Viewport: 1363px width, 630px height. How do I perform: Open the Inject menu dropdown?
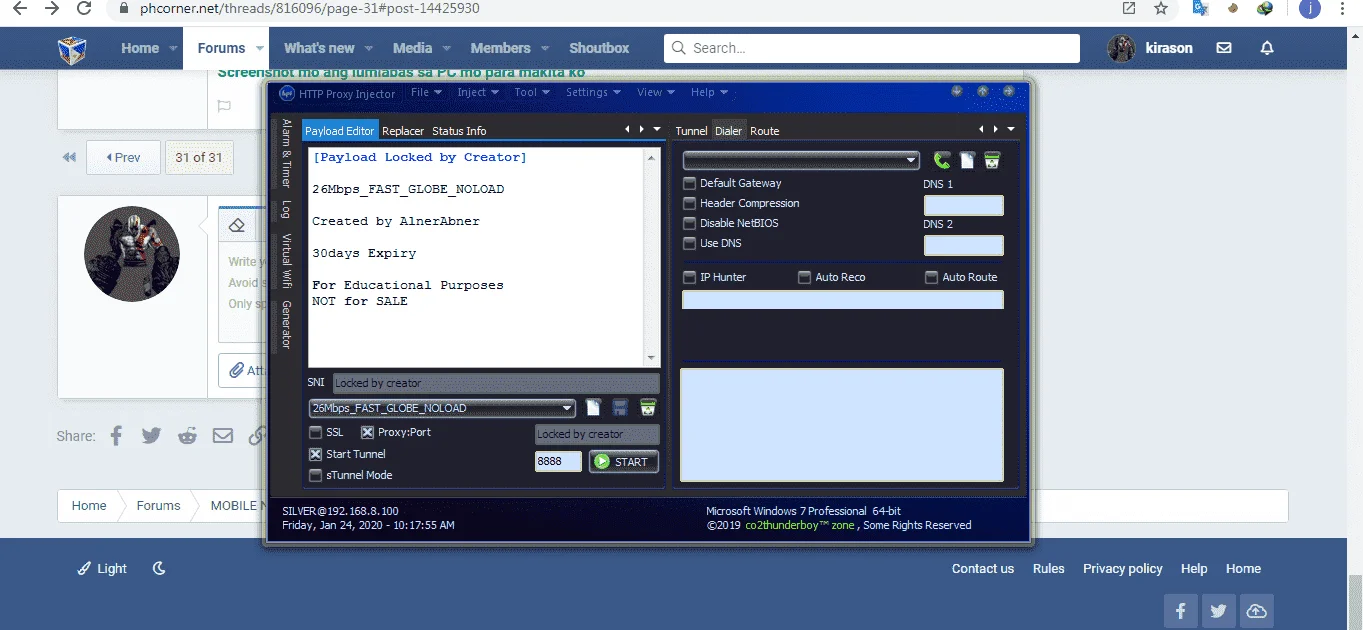click(477, 92)
